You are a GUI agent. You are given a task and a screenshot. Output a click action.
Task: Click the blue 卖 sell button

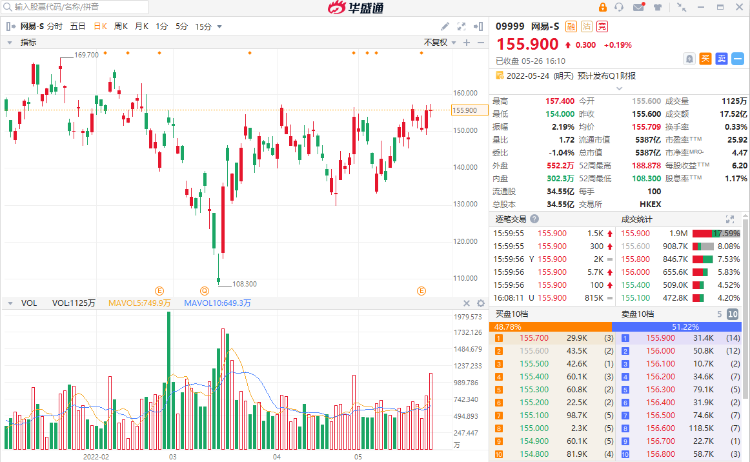721,59
